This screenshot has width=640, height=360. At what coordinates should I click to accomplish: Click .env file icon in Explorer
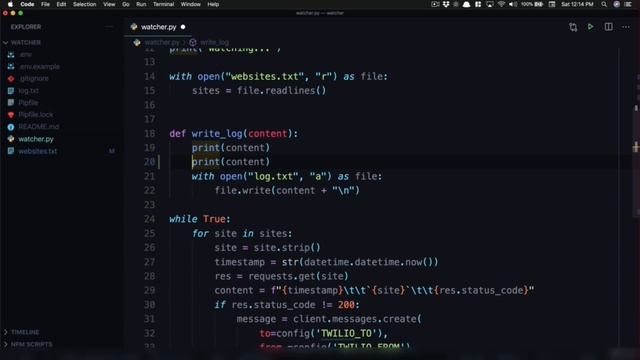[11, 54]
